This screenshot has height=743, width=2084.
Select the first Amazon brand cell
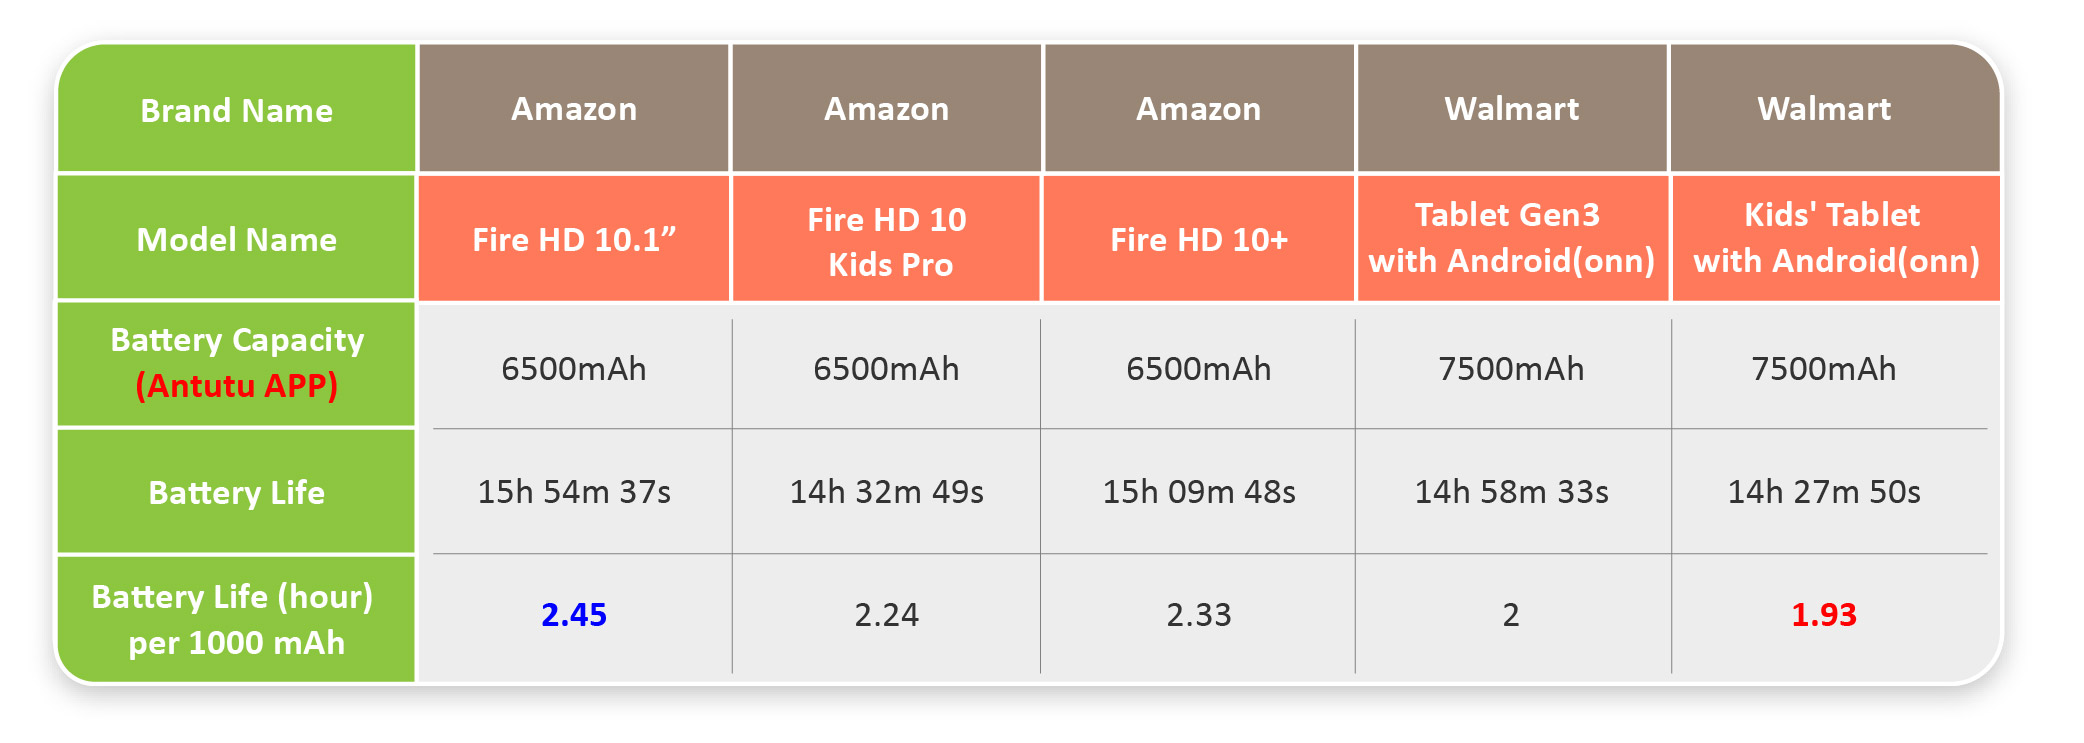click(574, 108)
